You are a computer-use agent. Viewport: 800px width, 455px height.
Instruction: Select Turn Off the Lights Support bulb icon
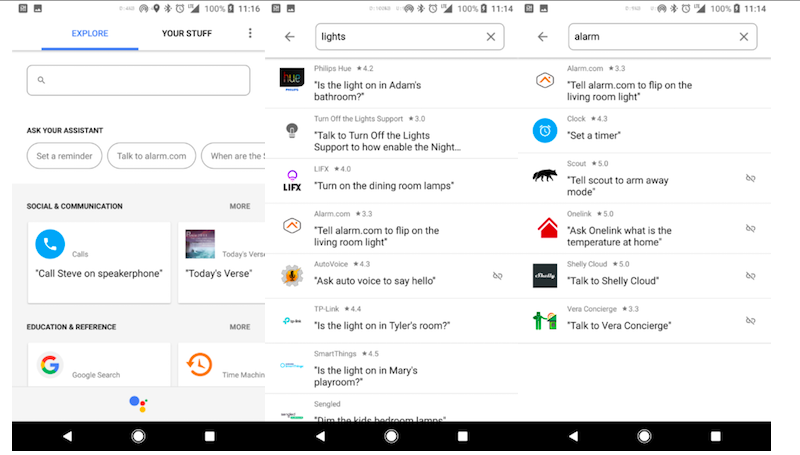tap(292, 131)
